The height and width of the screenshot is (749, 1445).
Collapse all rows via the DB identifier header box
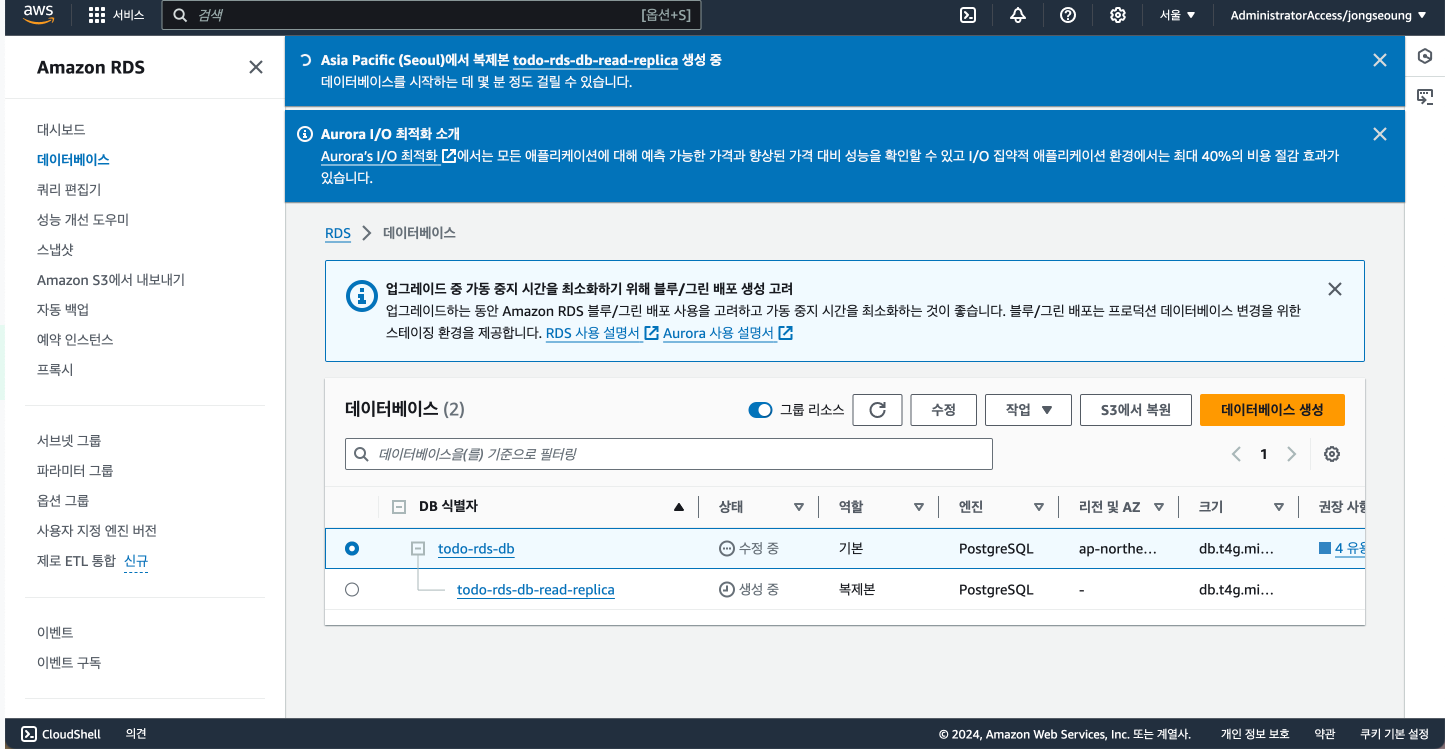point(399,507)
